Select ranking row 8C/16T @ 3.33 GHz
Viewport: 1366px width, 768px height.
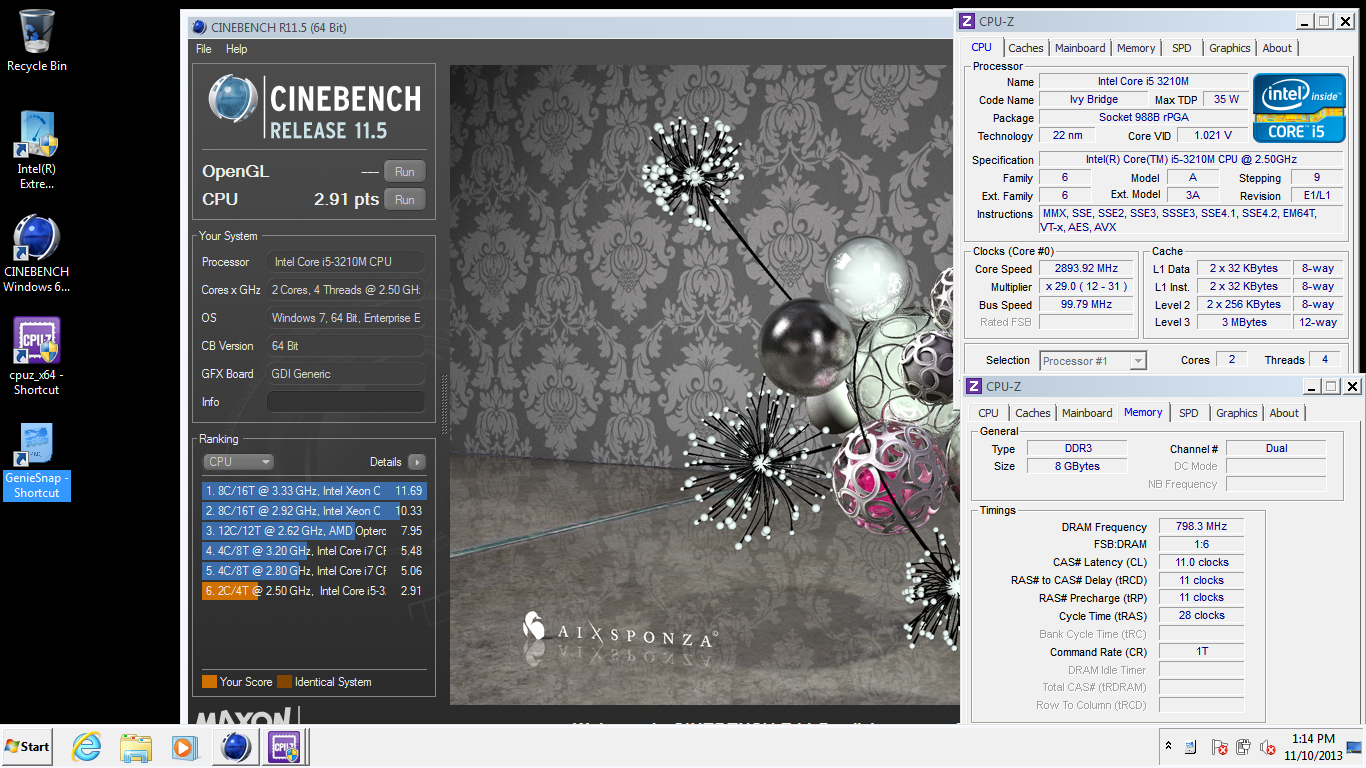click(314, 491)
